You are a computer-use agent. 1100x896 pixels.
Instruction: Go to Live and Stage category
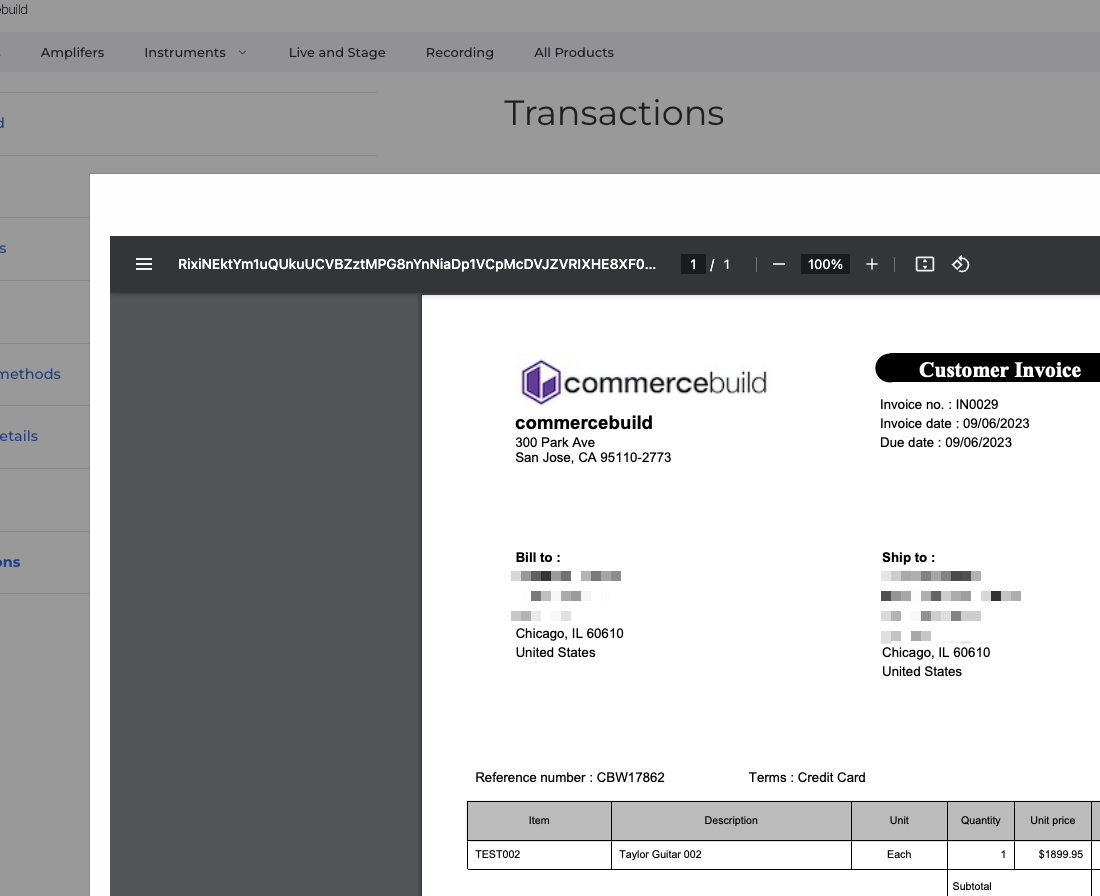(337, 53)
